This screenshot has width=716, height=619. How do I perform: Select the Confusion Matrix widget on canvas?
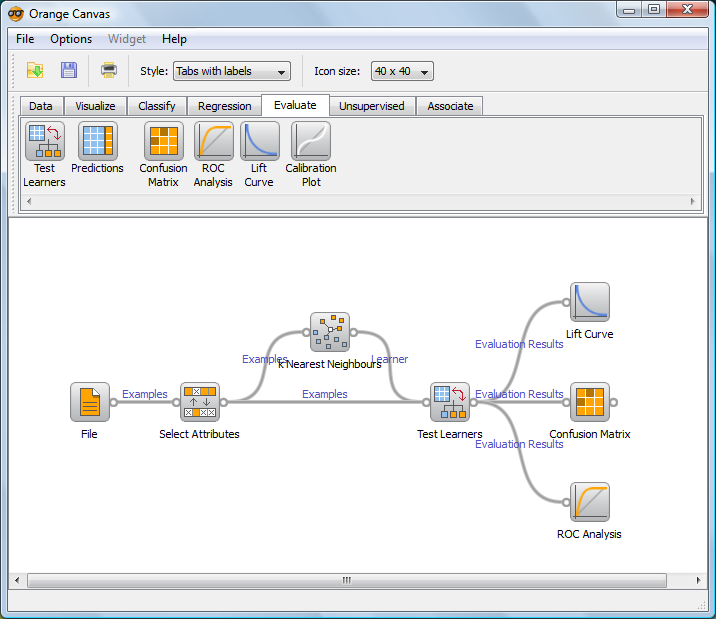[x=590, y=402]
